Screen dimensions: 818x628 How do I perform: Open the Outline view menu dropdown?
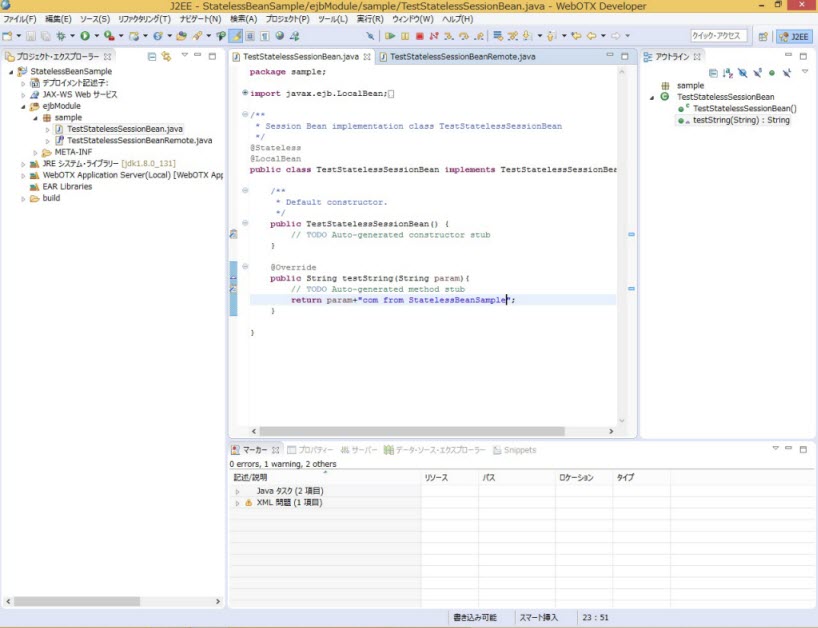805,73
